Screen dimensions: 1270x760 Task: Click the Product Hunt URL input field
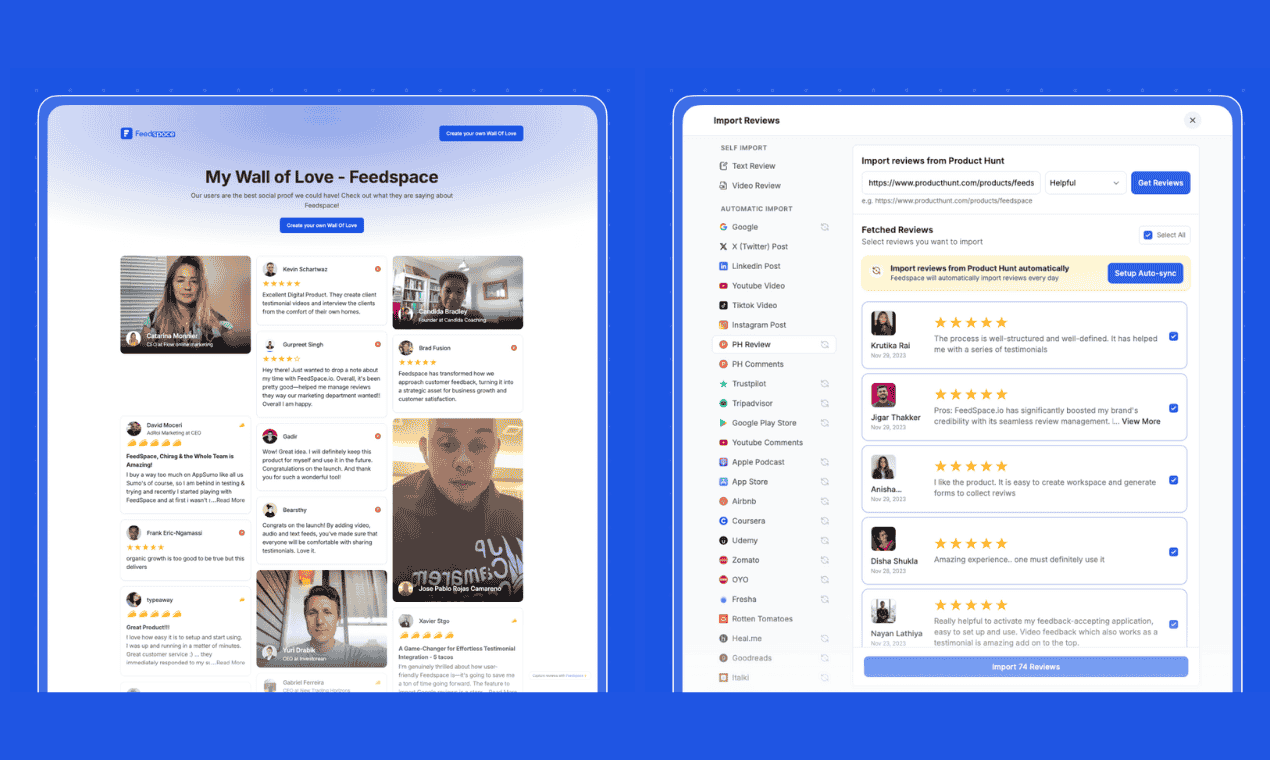(950, 183)
